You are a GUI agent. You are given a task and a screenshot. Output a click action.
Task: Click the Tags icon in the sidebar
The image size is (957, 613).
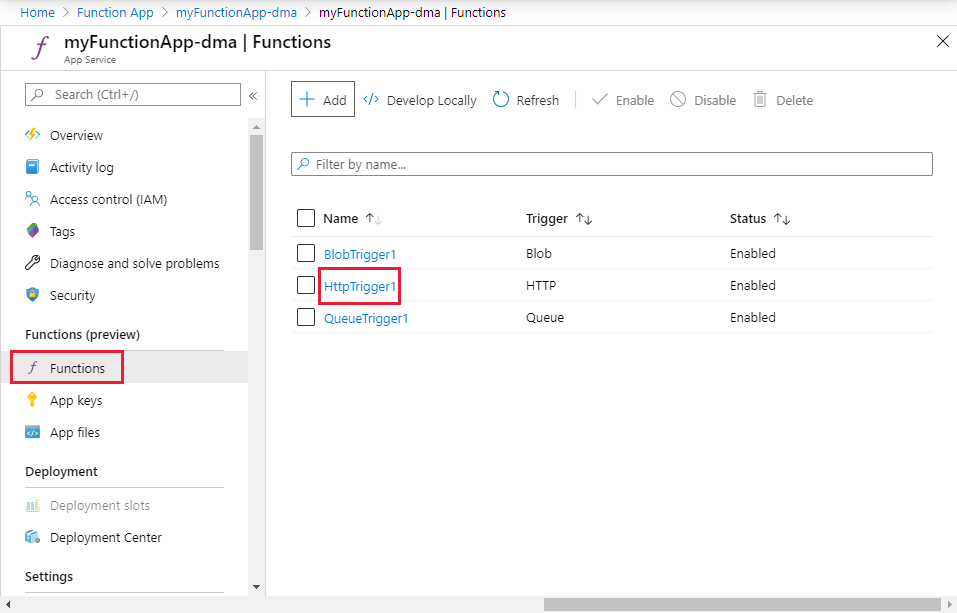[x=33, y=231]
